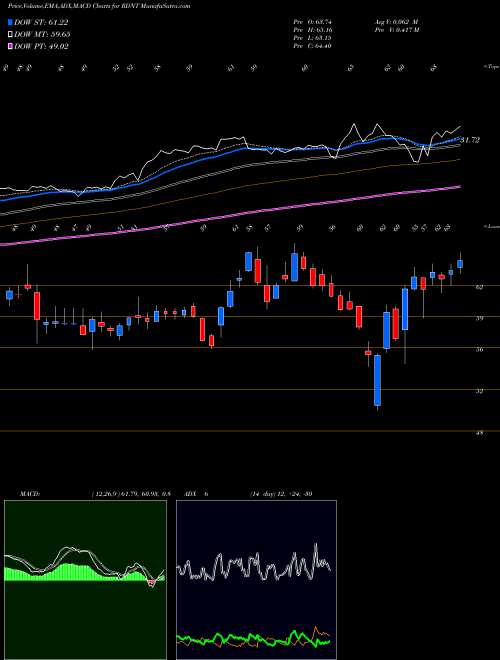
Task: Click the 'Pre H' high value
Action: click(313, 30)
